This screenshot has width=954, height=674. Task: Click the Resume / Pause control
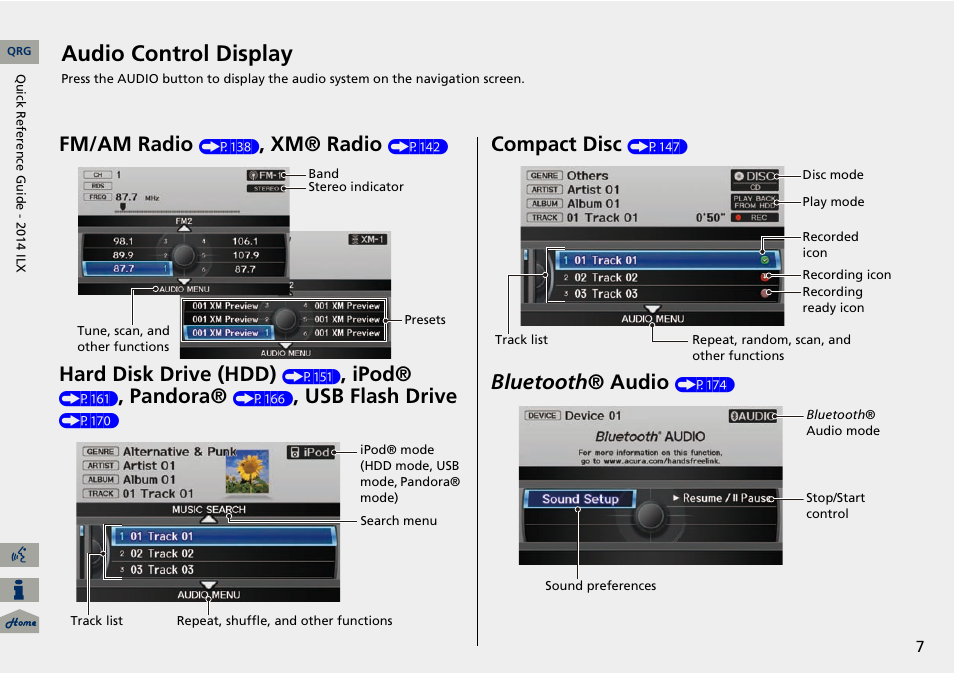point(723,498)
